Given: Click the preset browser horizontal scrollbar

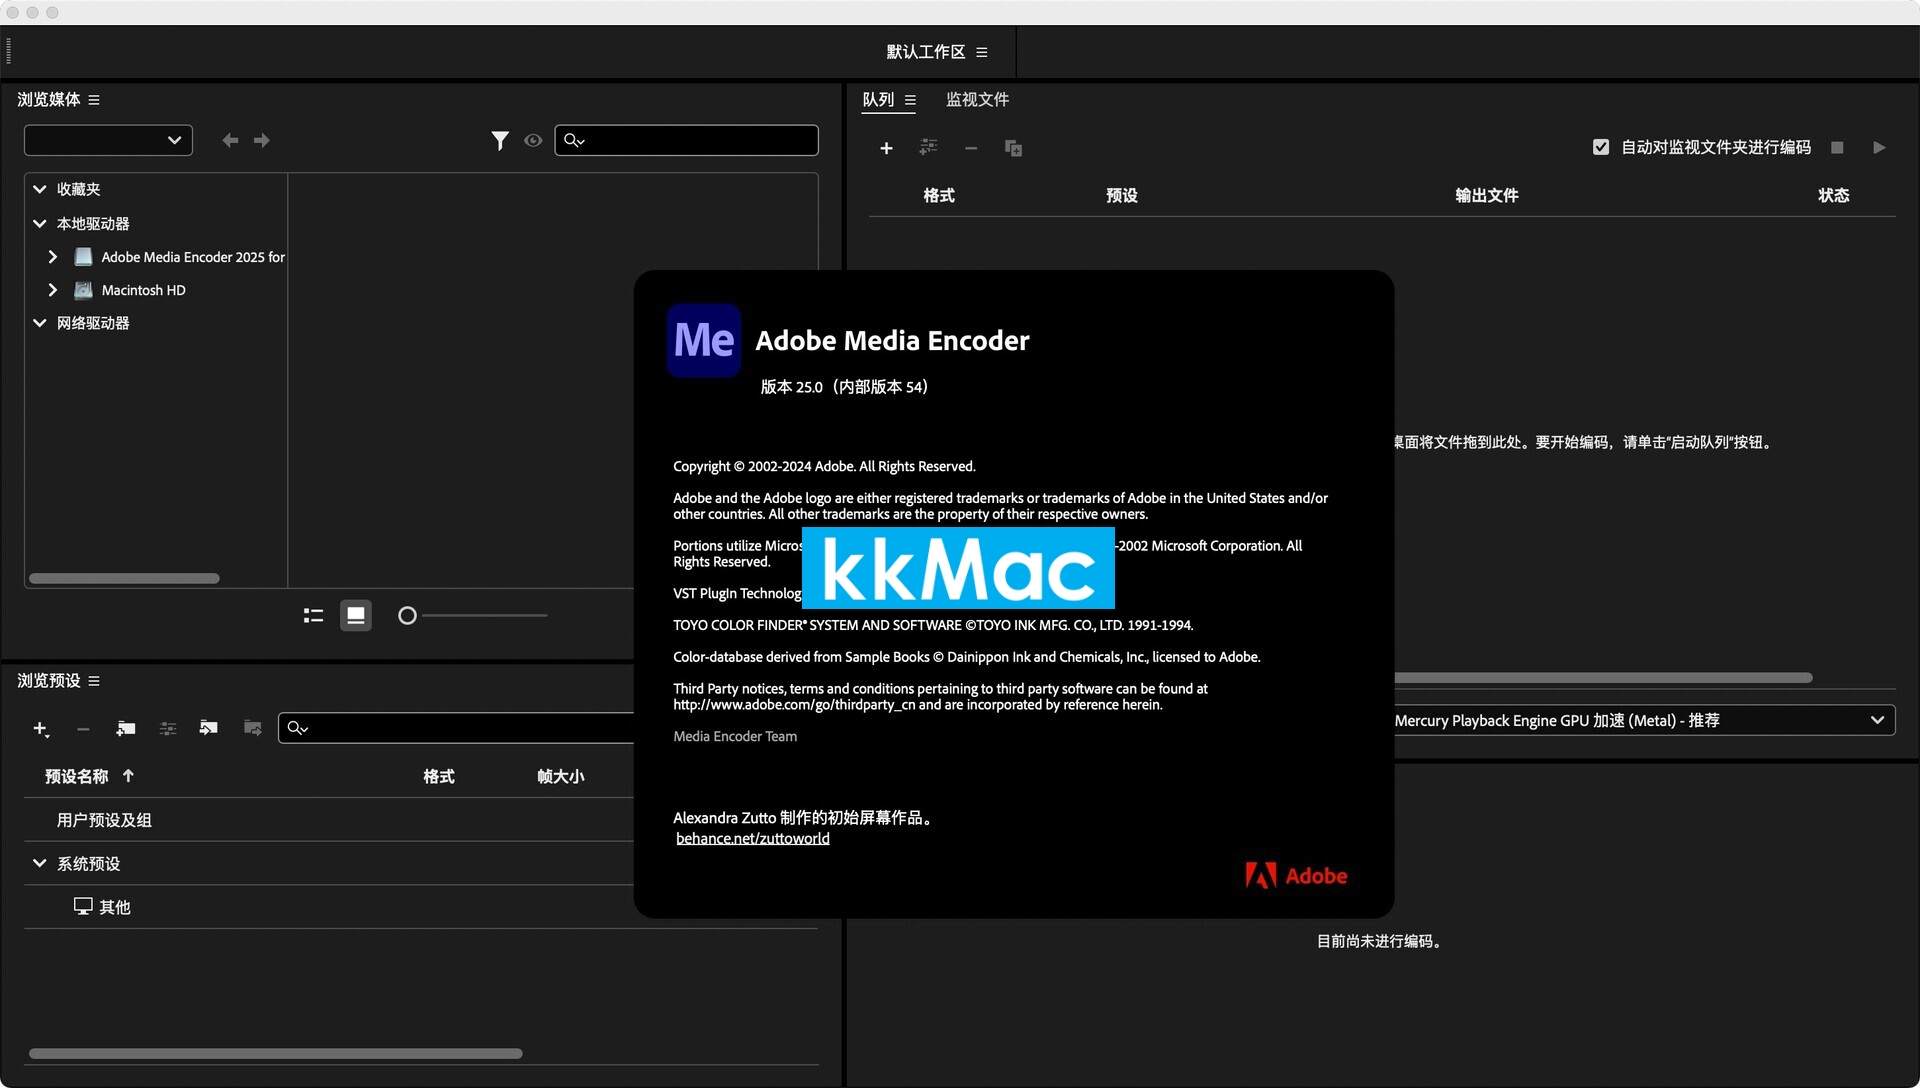Looking at the screenshot, I should (275, 1053).
